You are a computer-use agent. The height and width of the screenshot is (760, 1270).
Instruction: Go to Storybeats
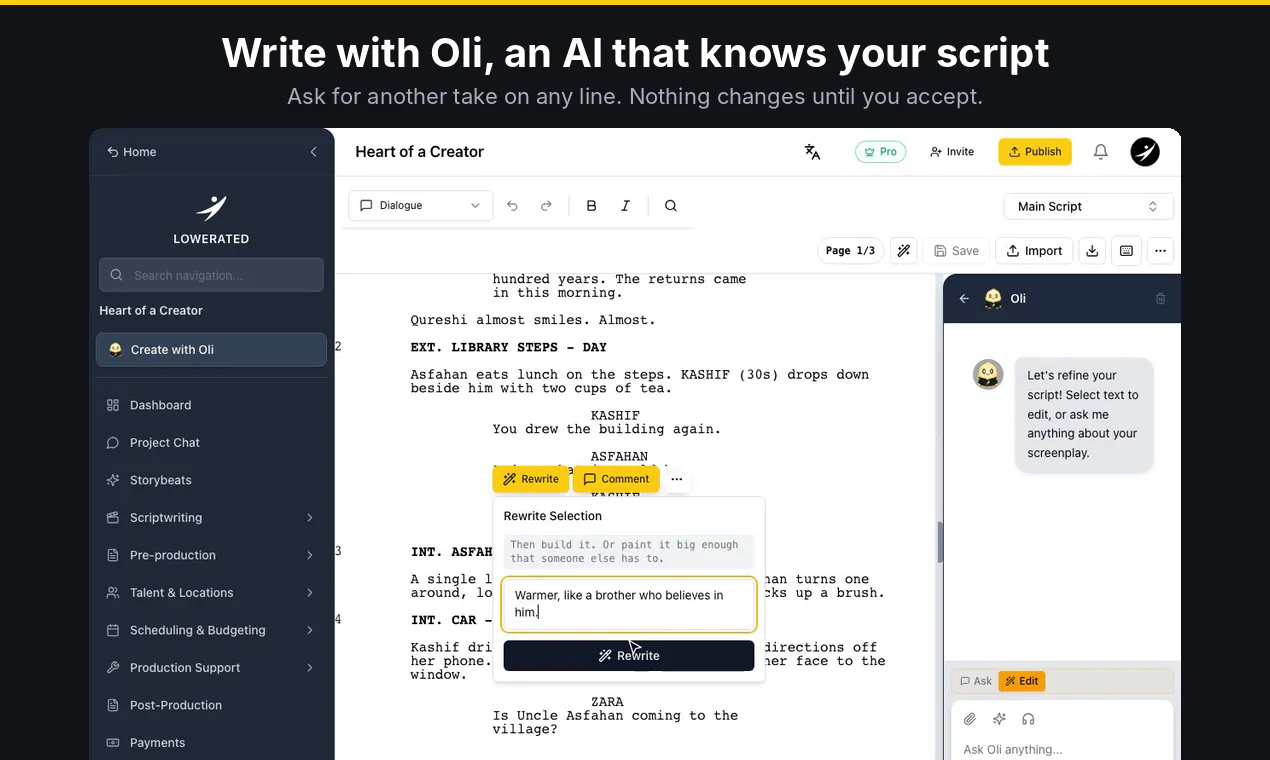[211, 480]
